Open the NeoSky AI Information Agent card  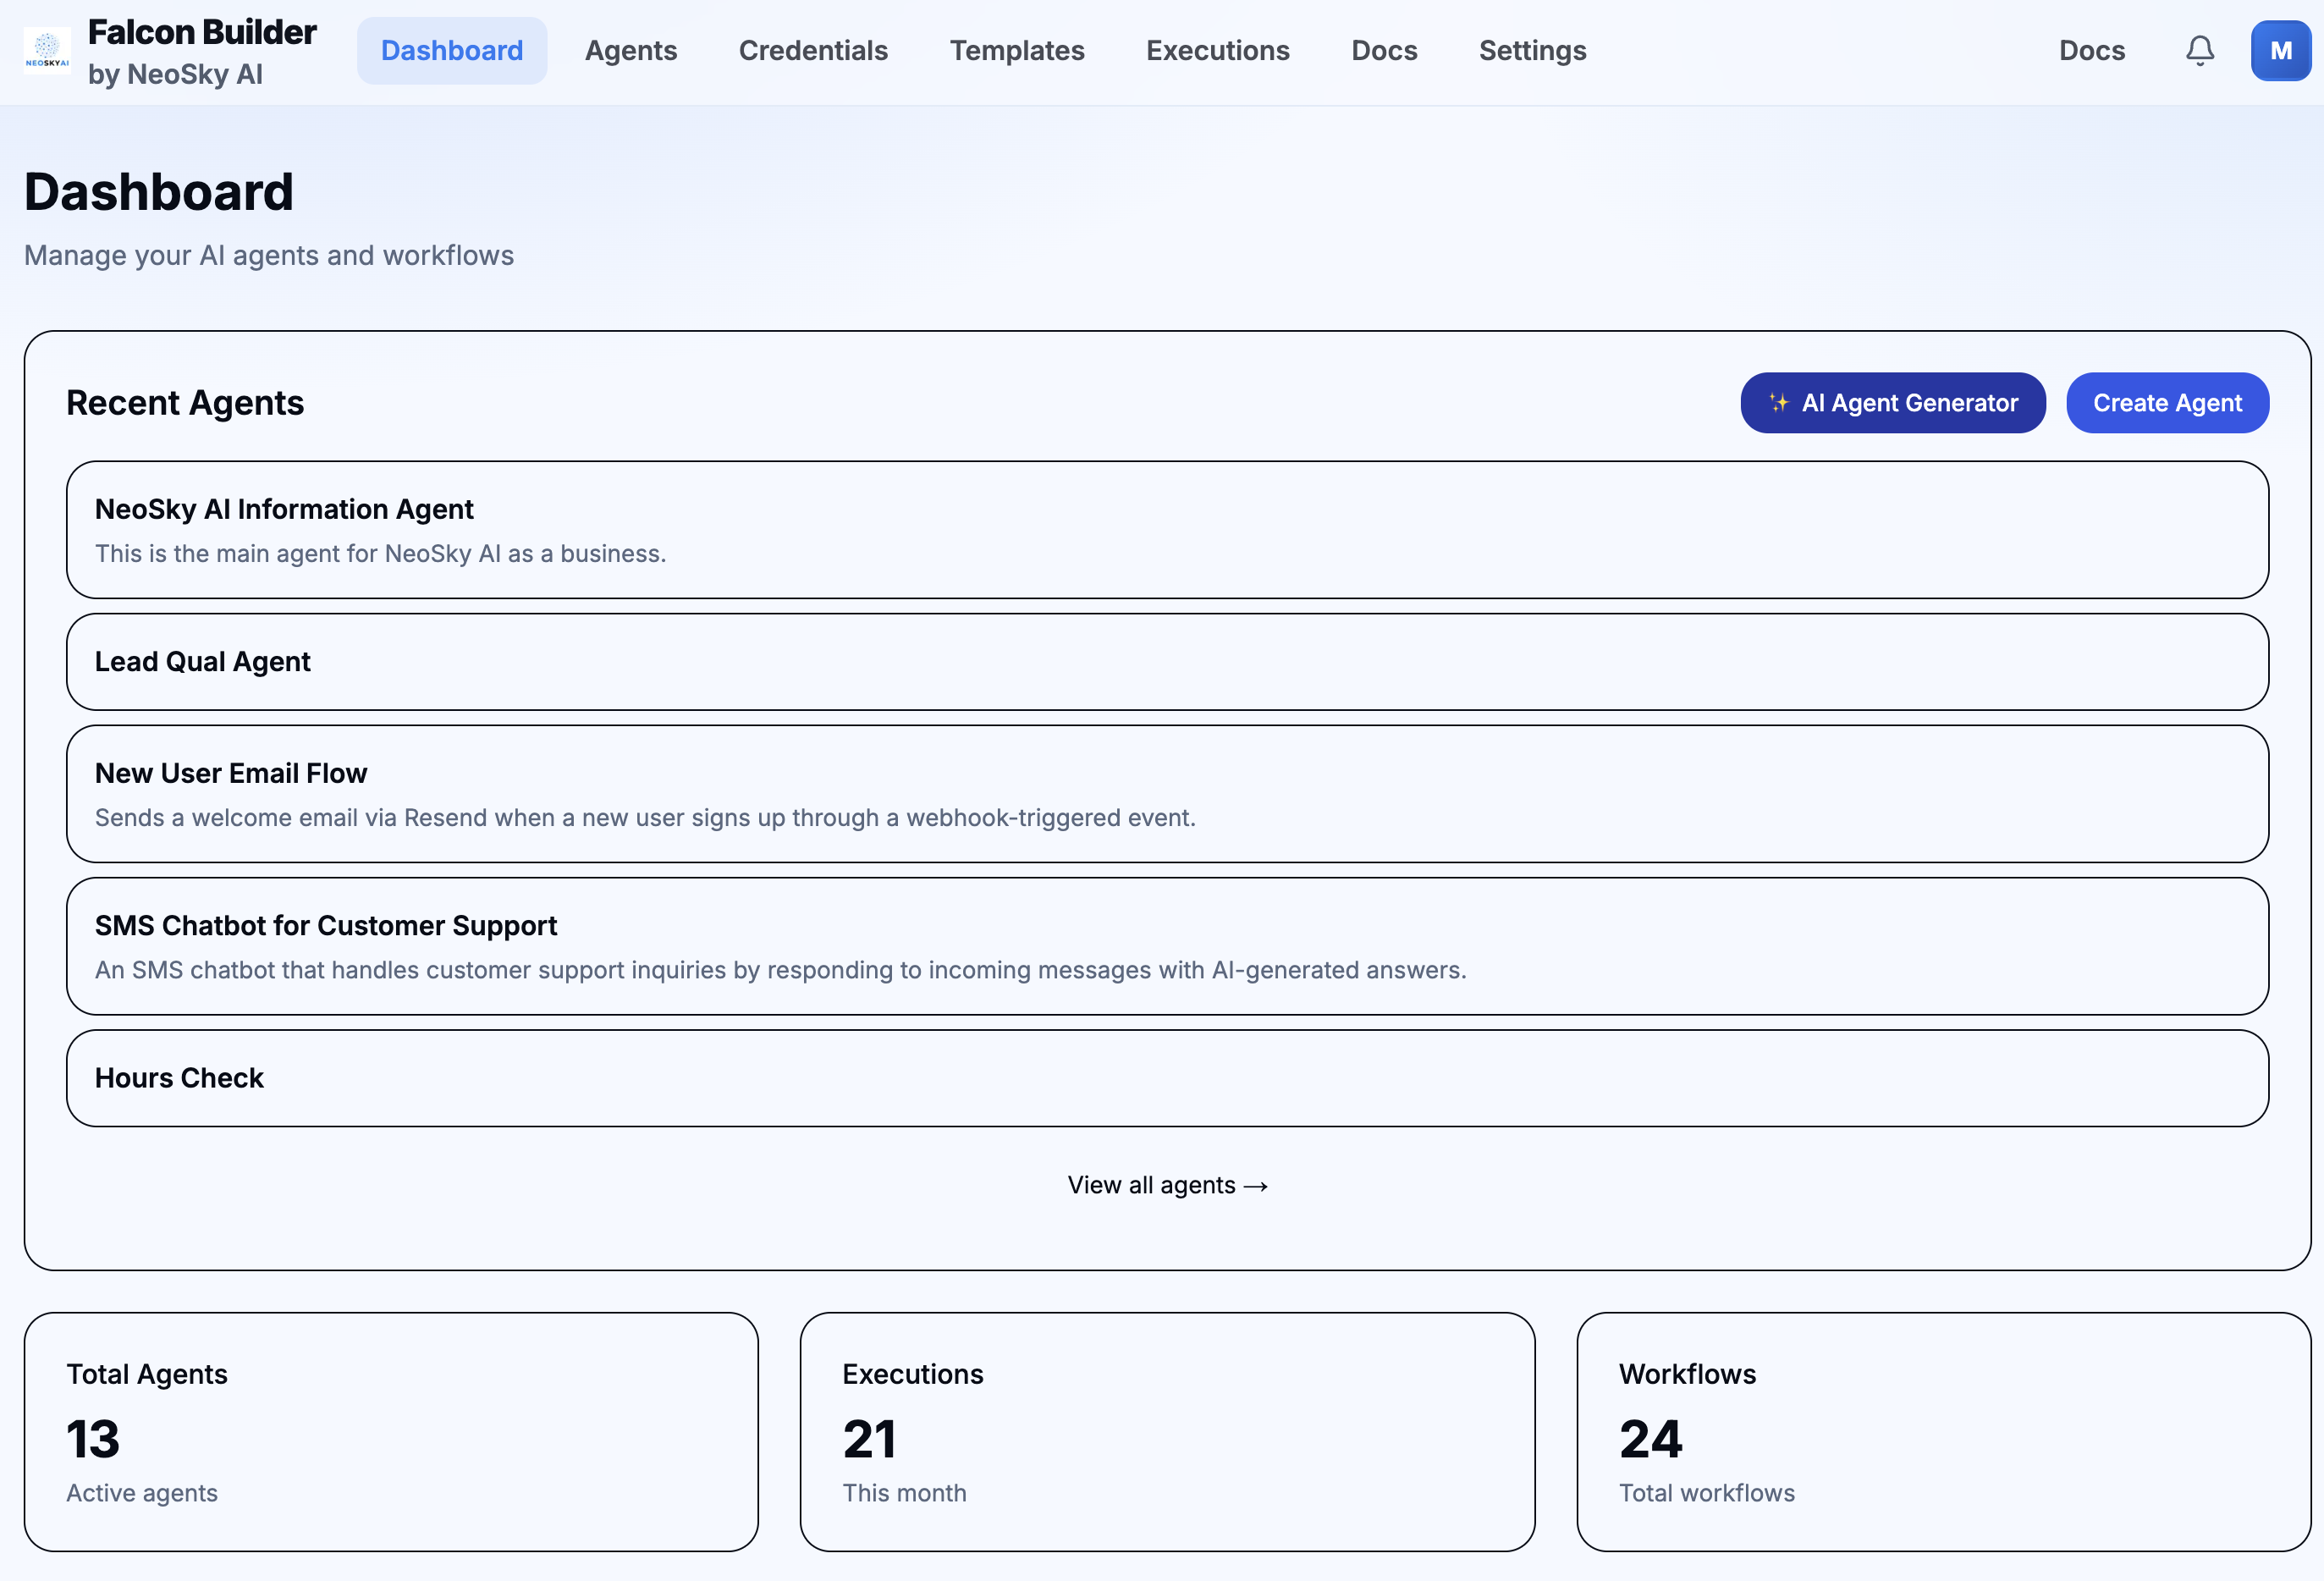tap(1167, 530)
